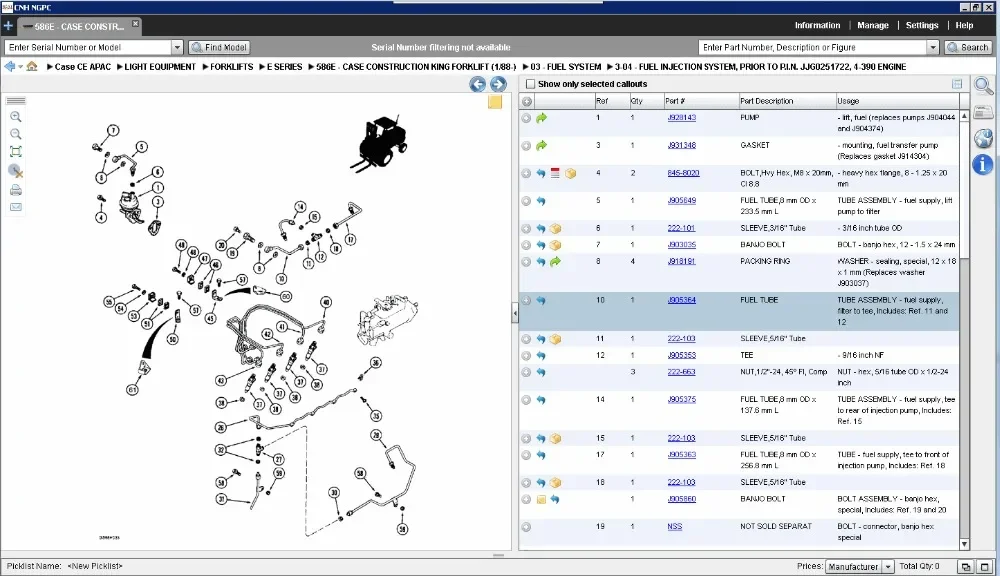
Task: Open the Settings menu
Action: coord(921,25)
